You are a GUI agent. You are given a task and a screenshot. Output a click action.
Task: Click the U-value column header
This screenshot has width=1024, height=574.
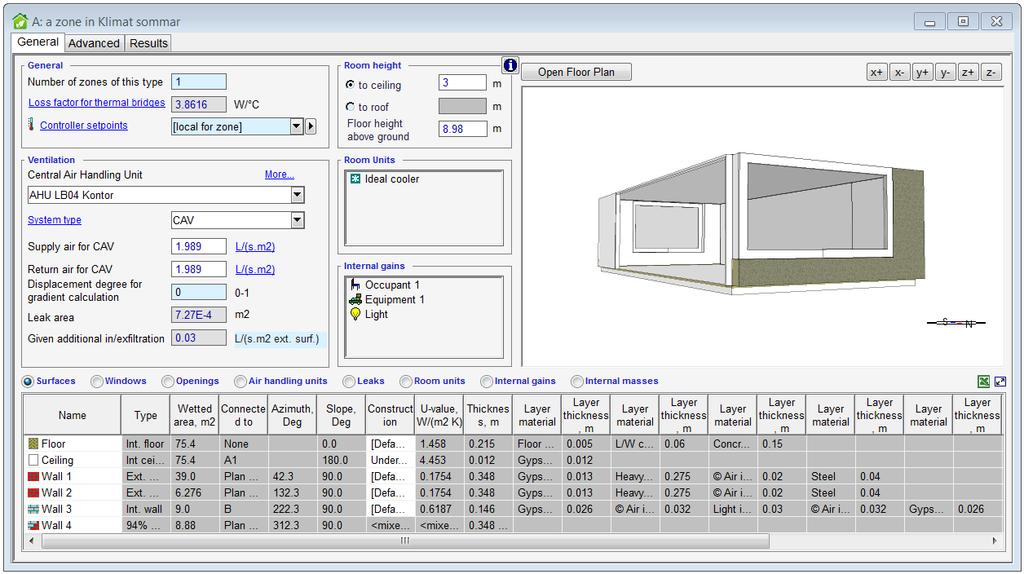coord(440,415)
